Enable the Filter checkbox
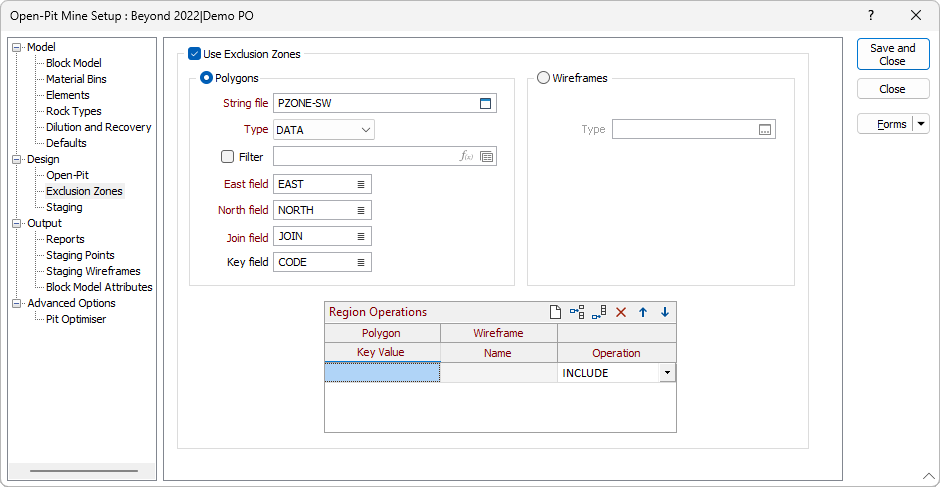940x487 pixels. tap(228, 156)
